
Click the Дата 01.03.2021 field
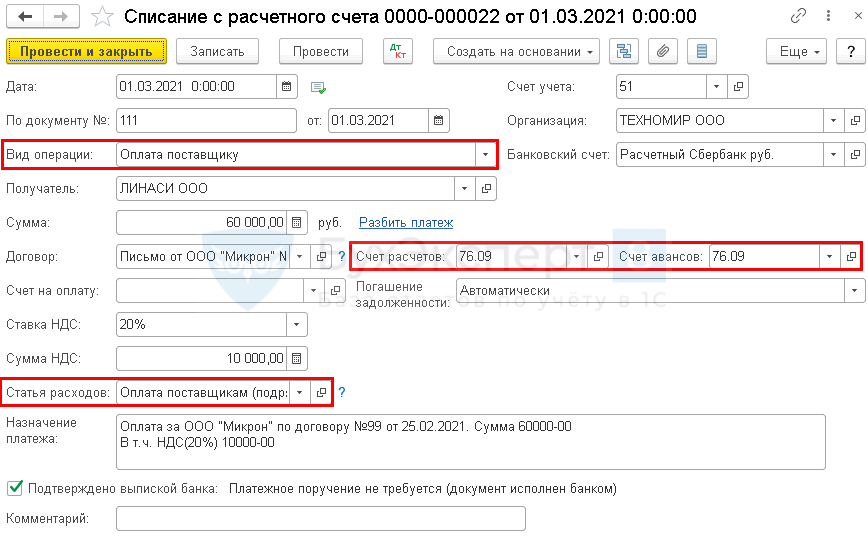pos(197,86)
